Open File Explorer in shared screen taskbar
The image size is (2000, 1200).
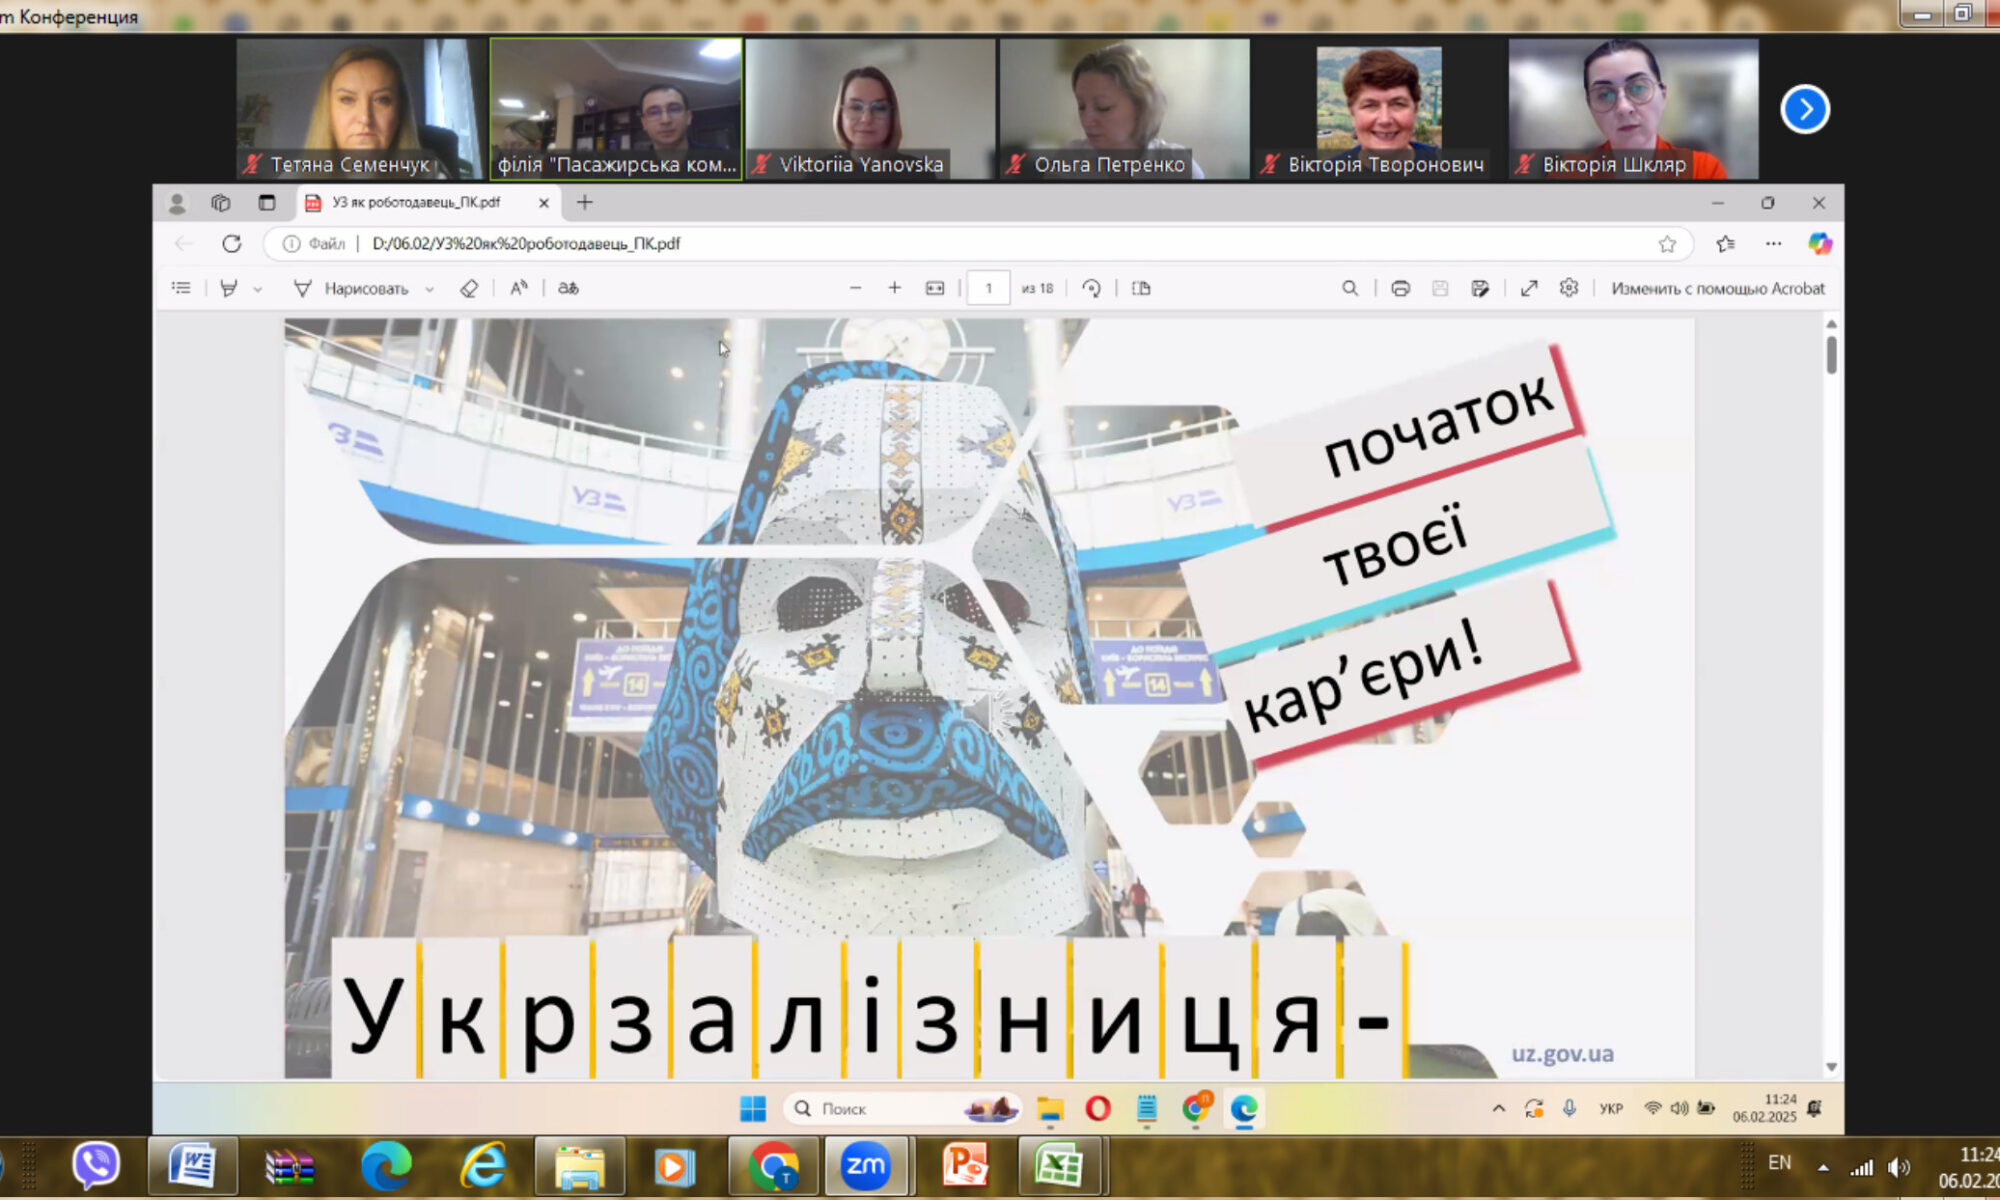pyautogui.click(x=1050, y=1108)
